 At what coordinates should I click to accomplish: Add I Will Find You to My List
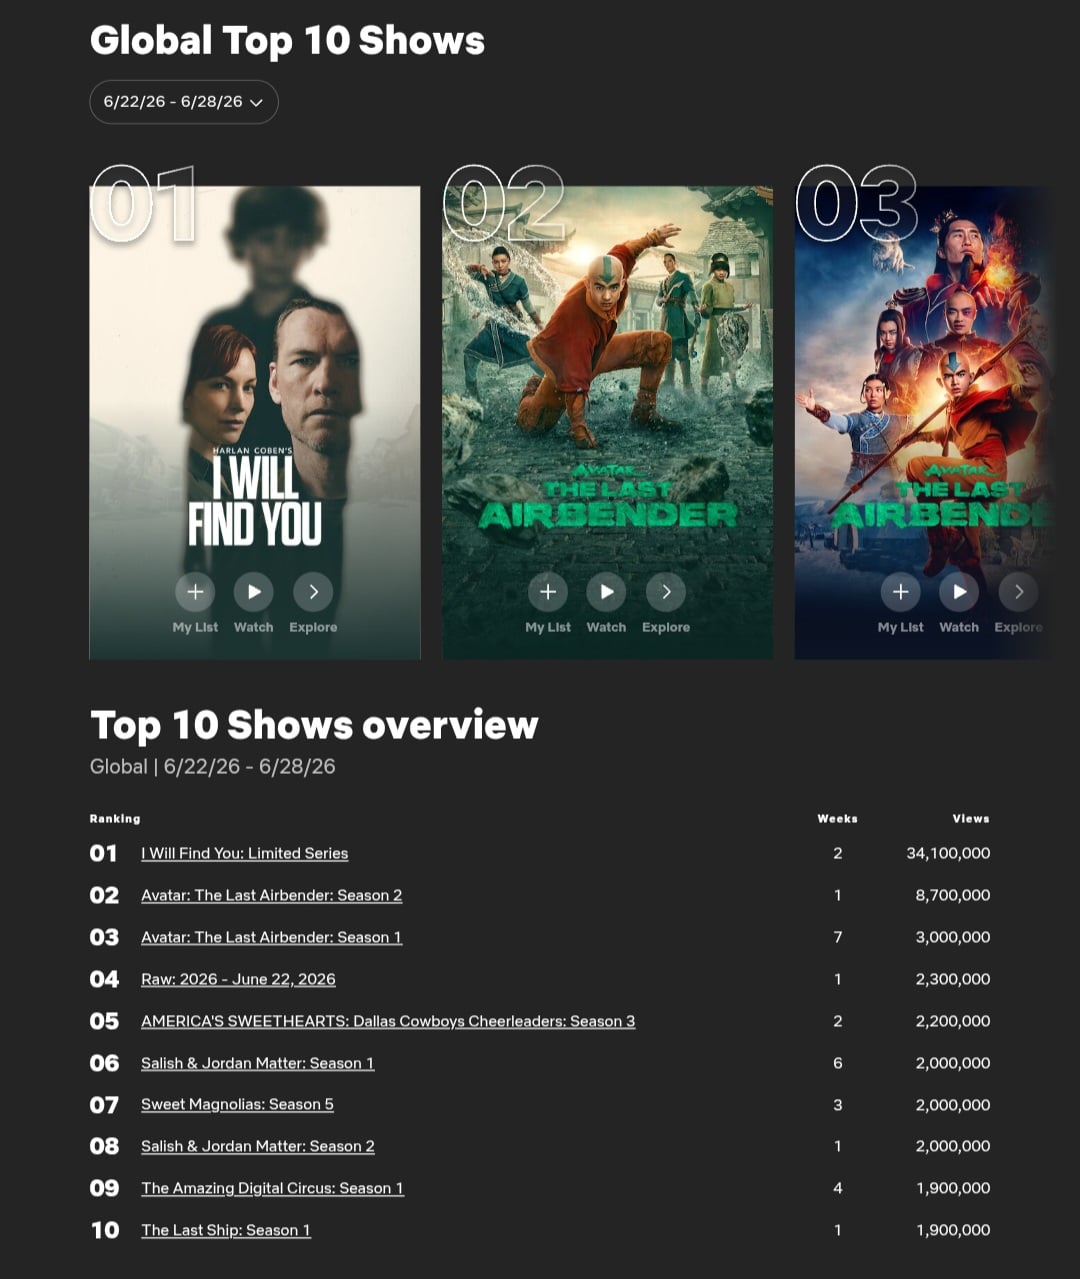tap(195, 592)
